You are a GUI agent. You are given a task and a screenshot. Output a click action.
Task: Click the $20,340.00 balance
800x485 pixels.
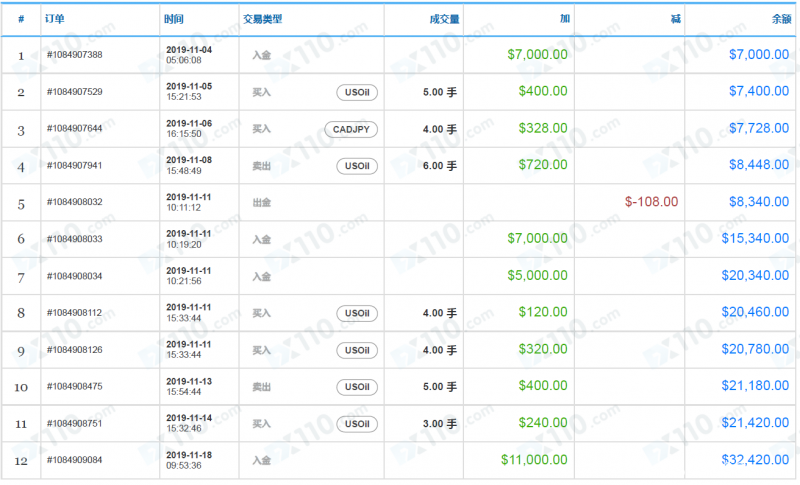point(755,275)
